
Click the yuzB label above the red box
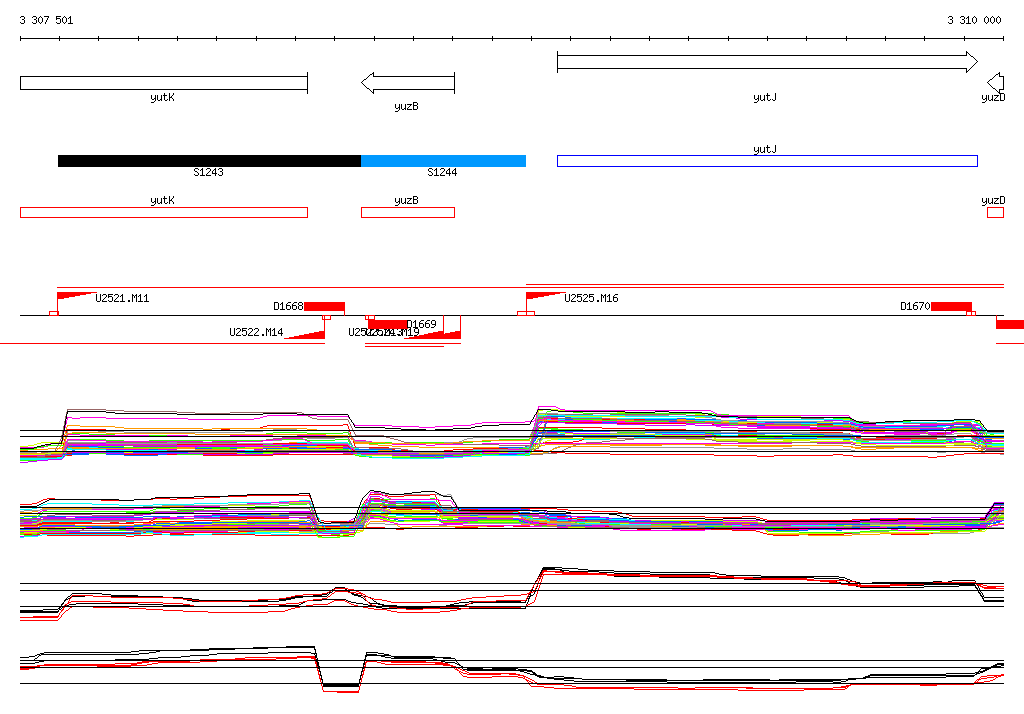(x=406, y=201)
